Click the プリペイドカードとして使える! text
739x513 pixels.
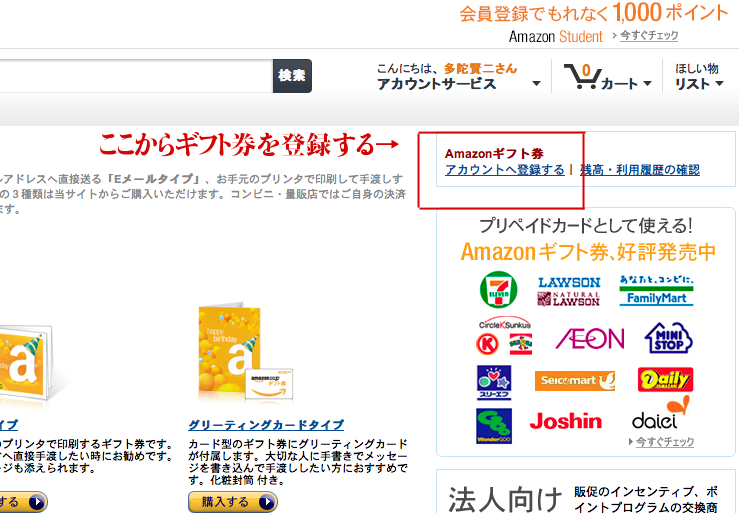tap(586, 226)
